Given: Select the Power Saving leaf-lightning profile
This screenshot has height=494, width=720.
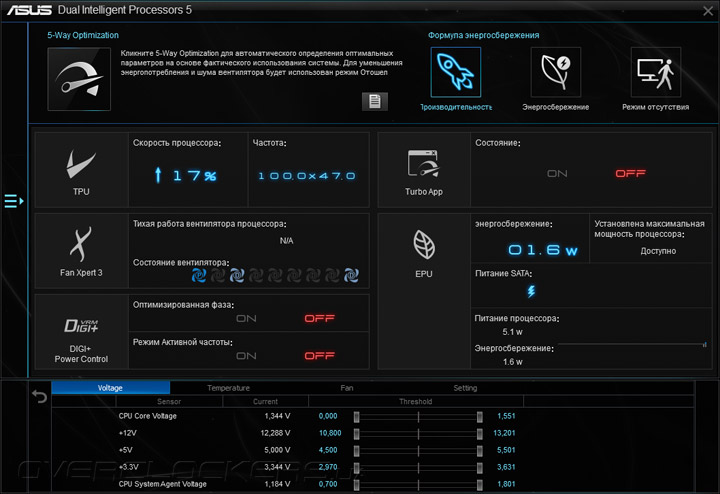Looking at the screenshot, I should tap(556, 72).
